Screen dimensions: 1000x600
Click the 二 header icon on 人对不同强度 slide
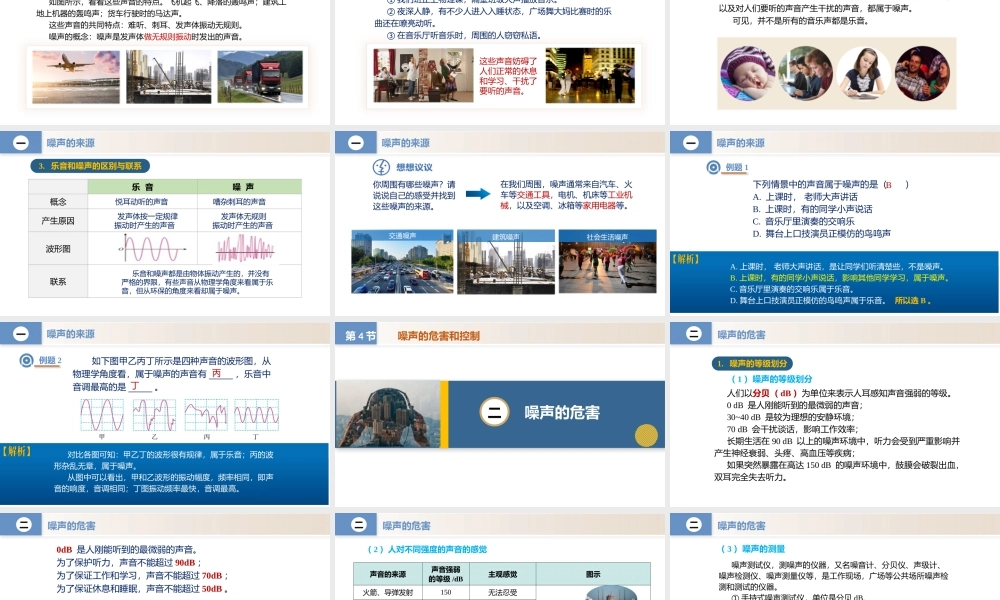[x=358, y=525]
